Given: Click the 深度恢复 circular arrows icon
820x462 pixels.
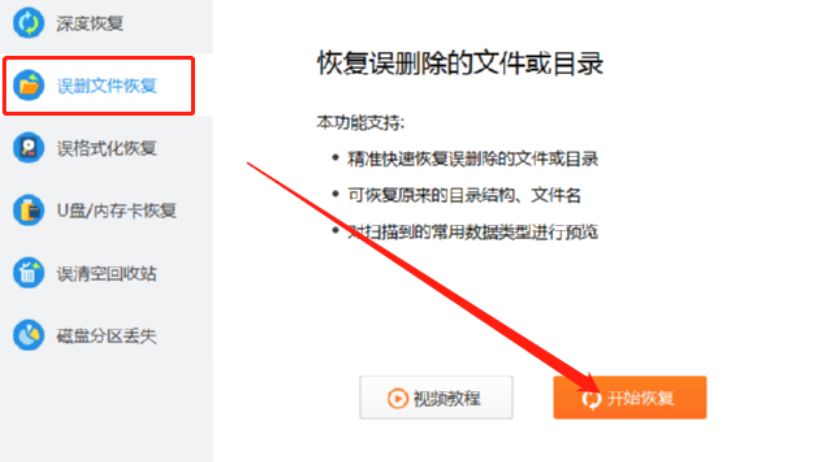Looking at the screenshot, I should (x=29, y=23).
